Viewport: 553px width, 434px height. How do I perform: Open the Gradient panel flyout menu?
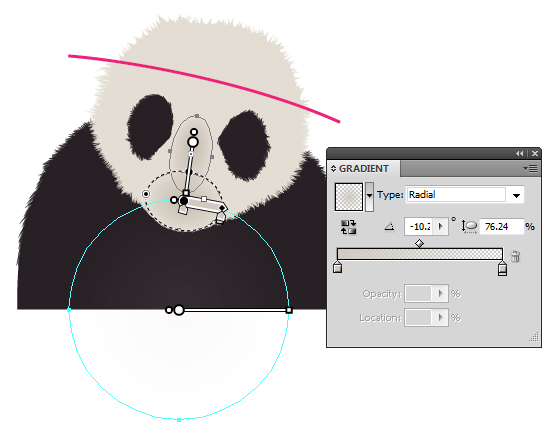click(530, 169)
